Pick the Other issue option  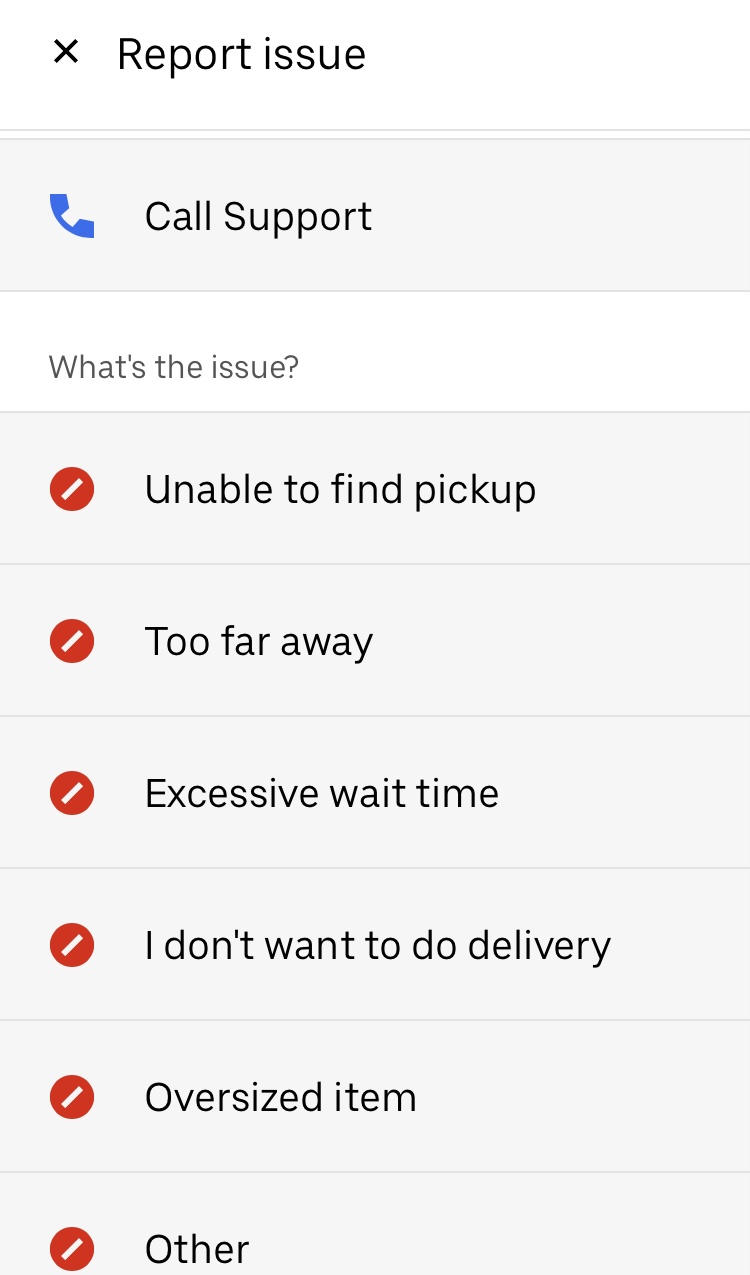coord(196,1249)
